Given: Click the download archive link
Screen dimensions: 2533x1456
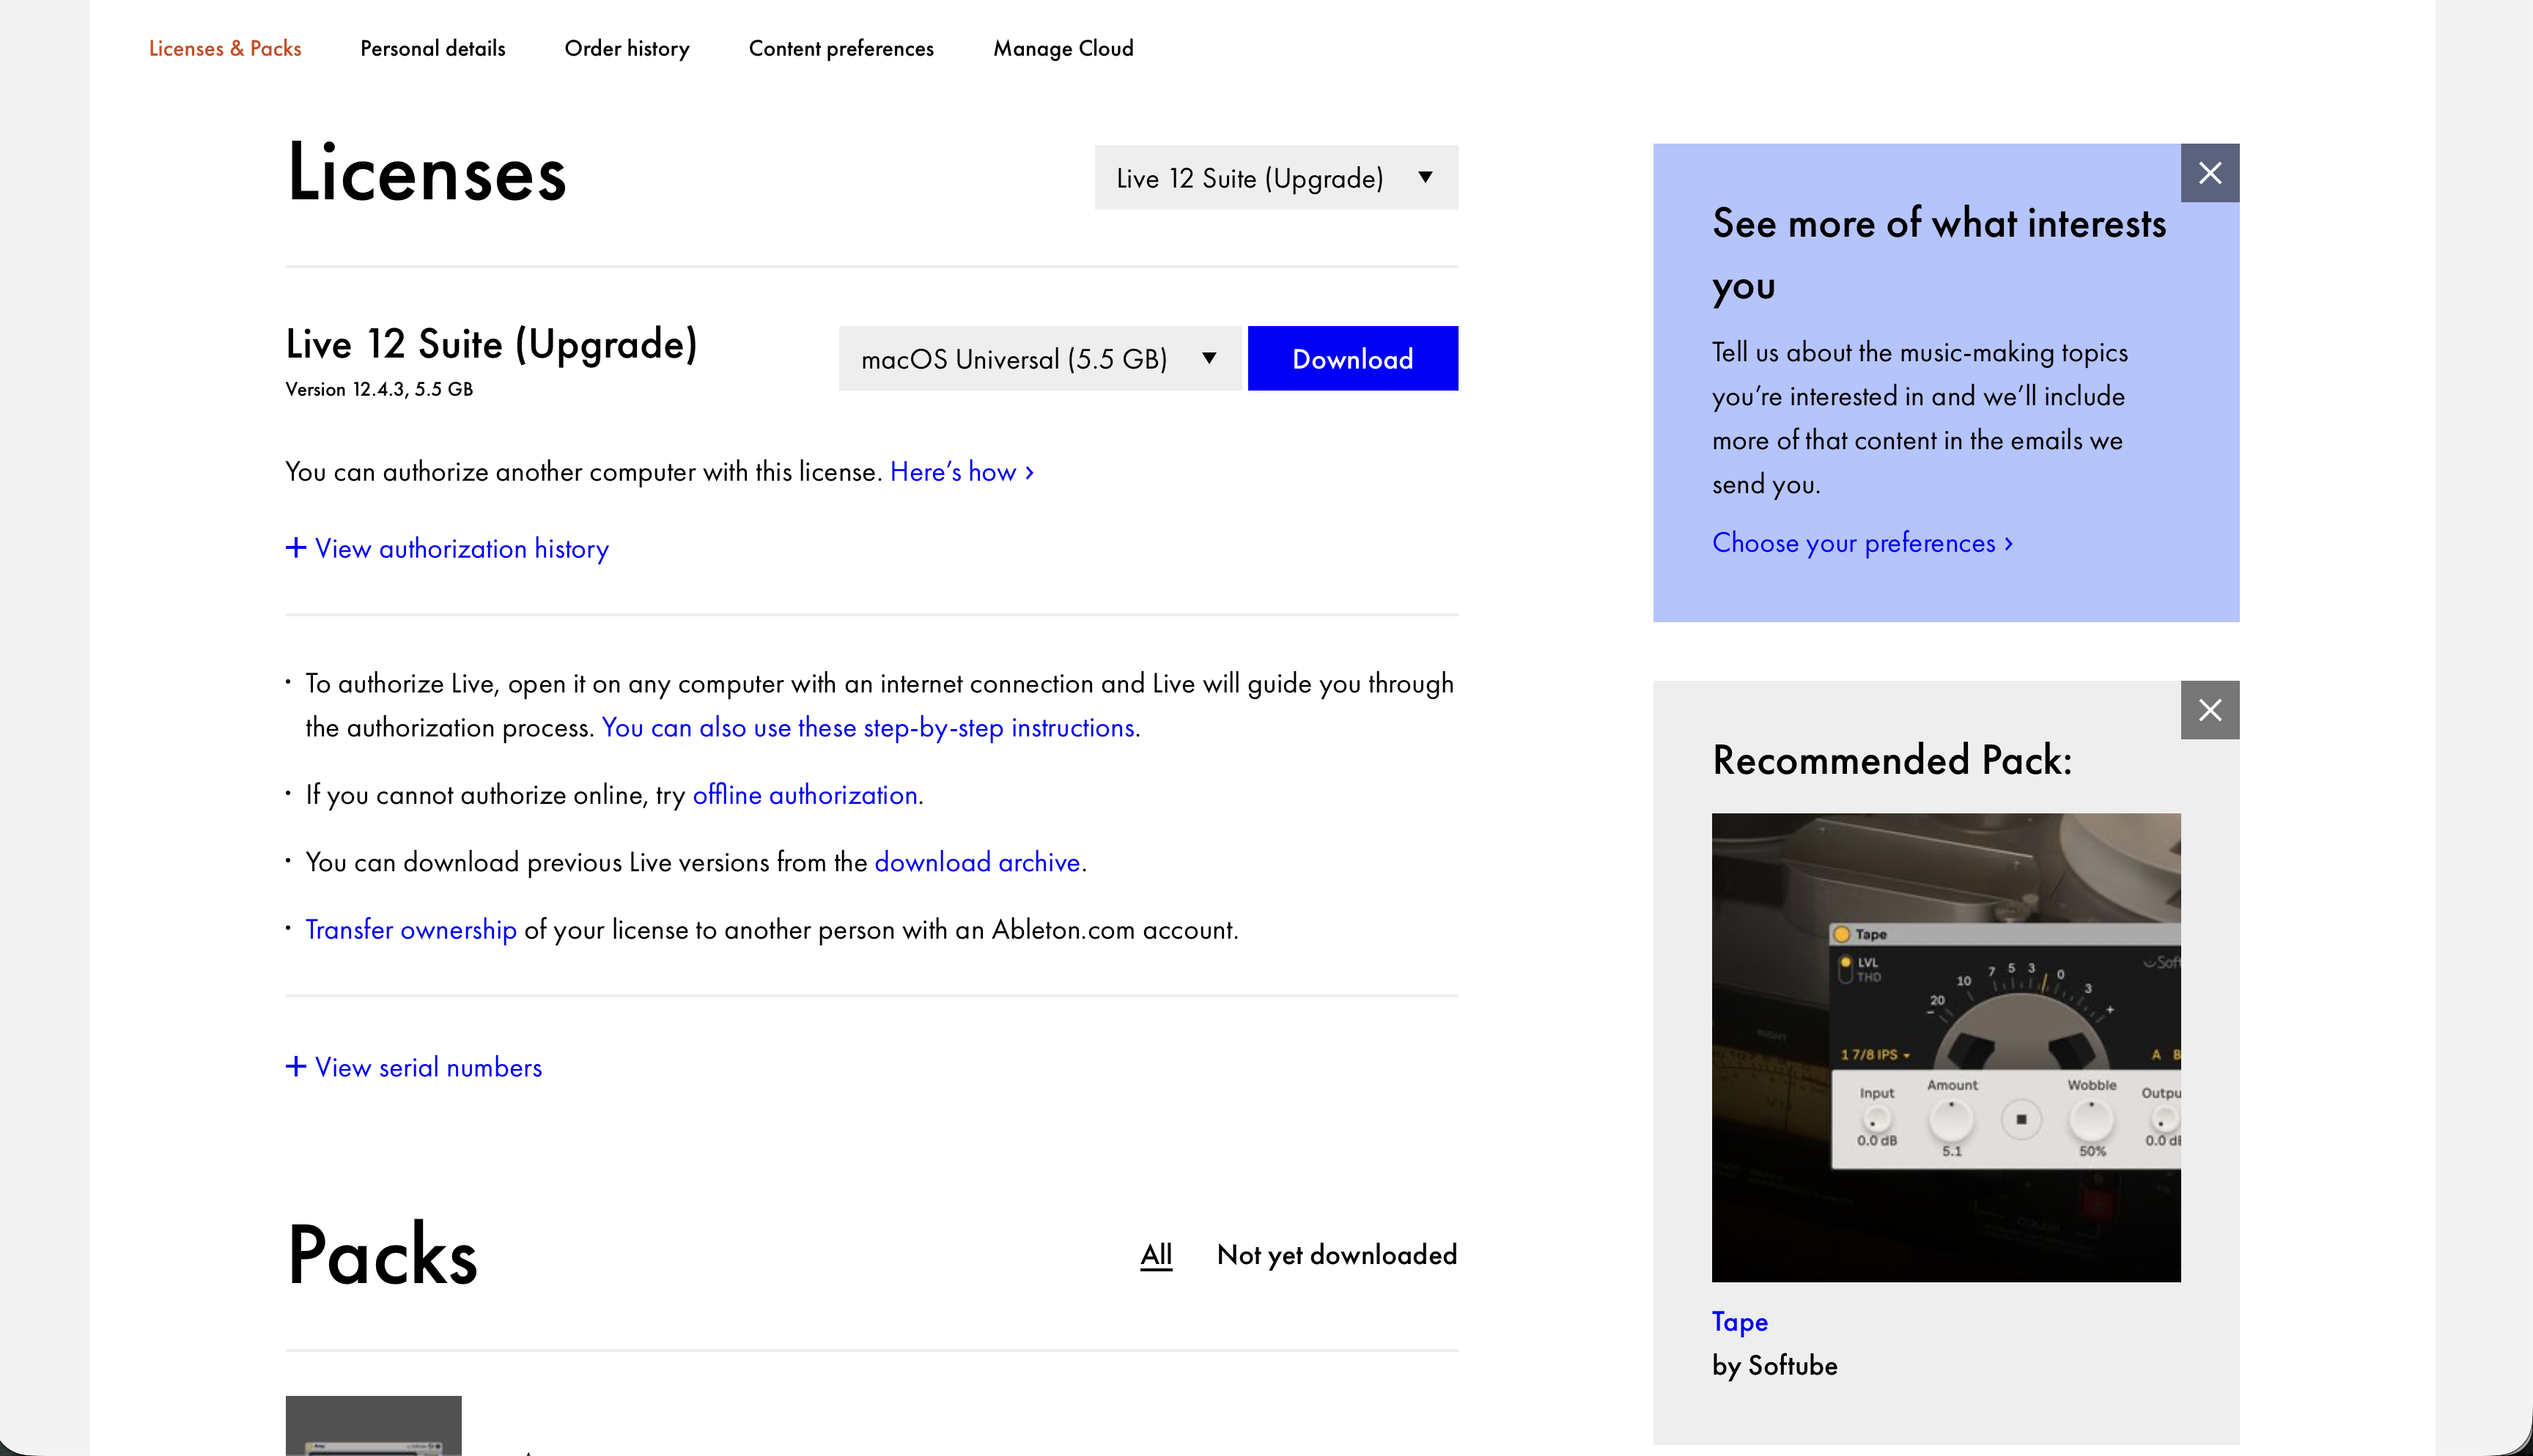Looking at the screenshot, I should click(977, 861).
